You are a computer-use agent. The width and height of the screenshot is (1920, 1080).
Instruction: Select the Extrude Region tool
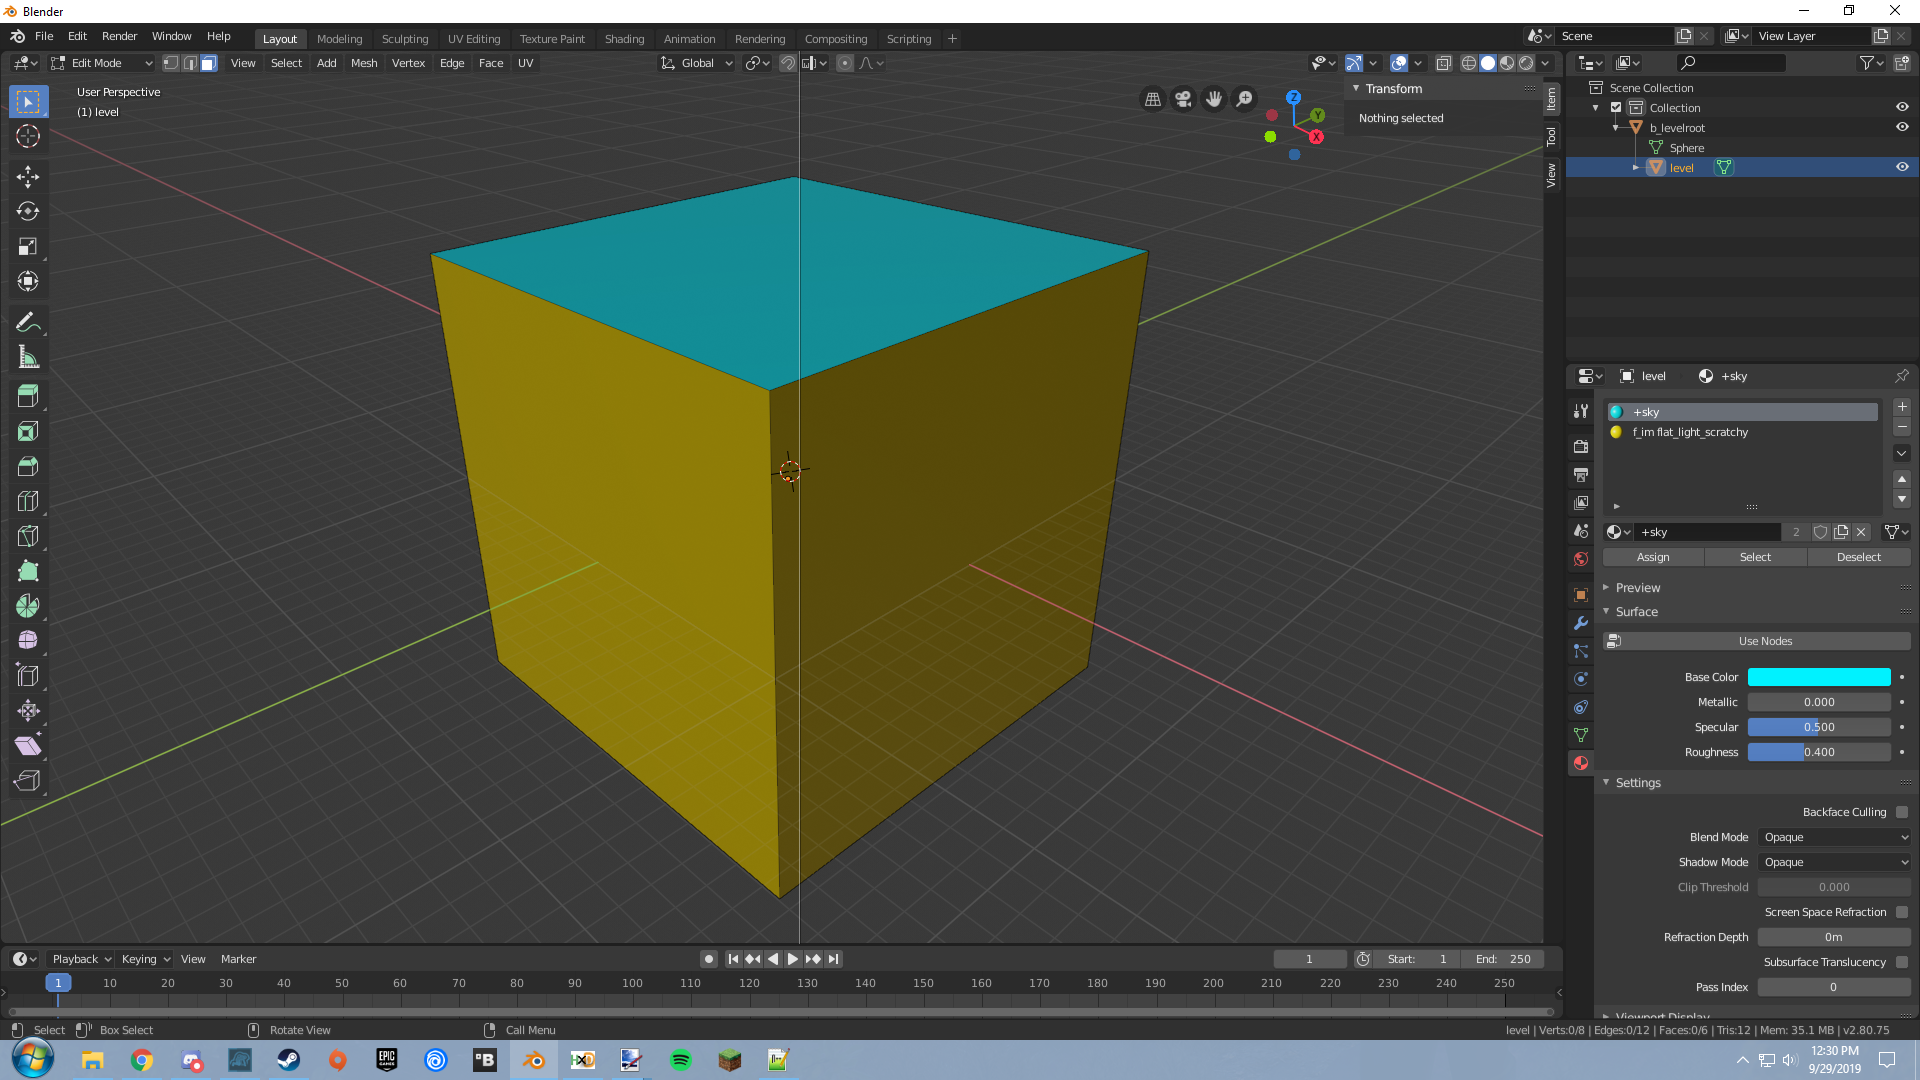pos(27,394)
